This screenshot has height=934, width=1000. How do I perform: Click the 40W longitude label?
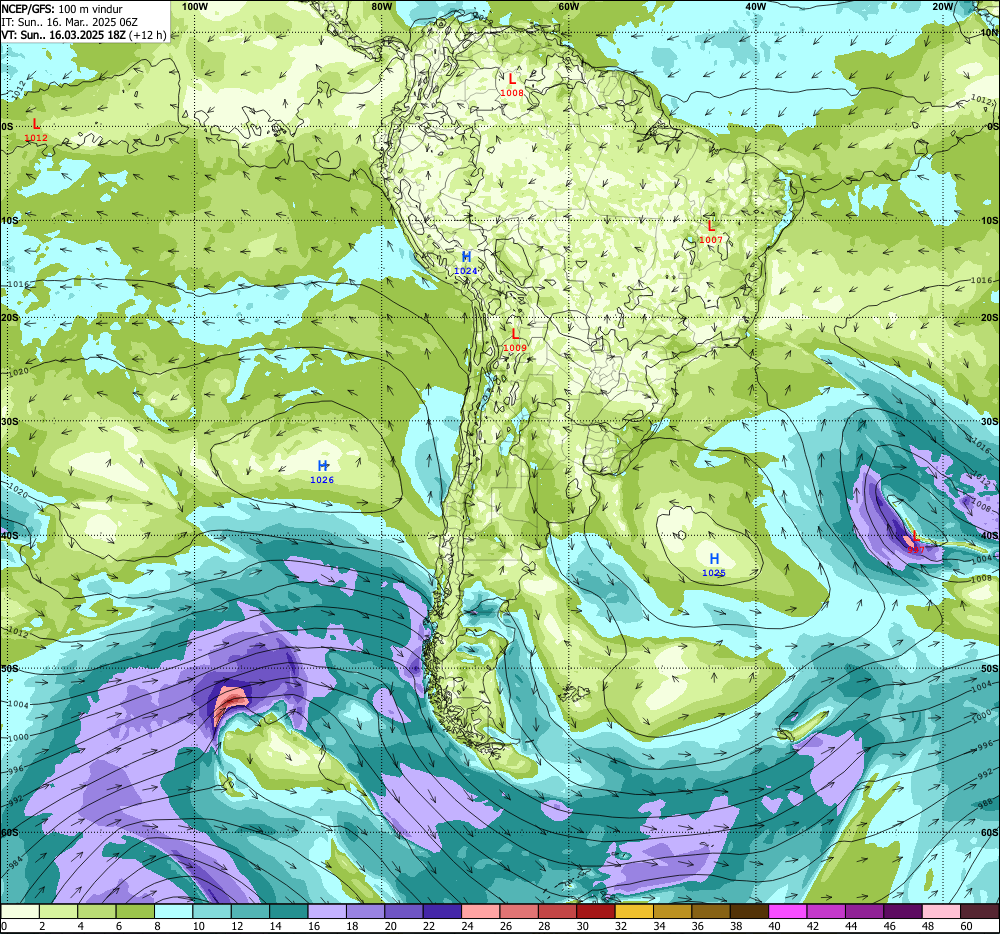pyautogui.click(x=756, y=6)
